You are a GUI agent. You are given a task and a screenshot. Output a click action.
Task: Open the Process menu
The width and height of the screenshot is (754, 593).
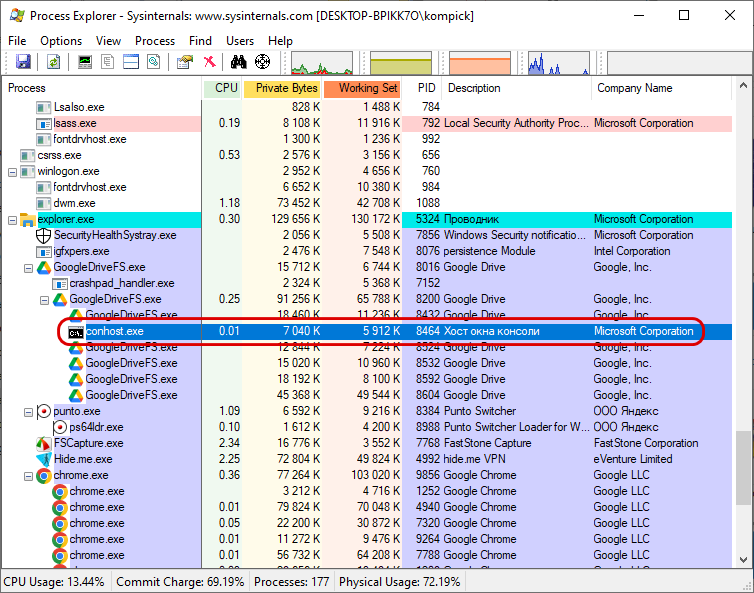[x=155, y=41]
